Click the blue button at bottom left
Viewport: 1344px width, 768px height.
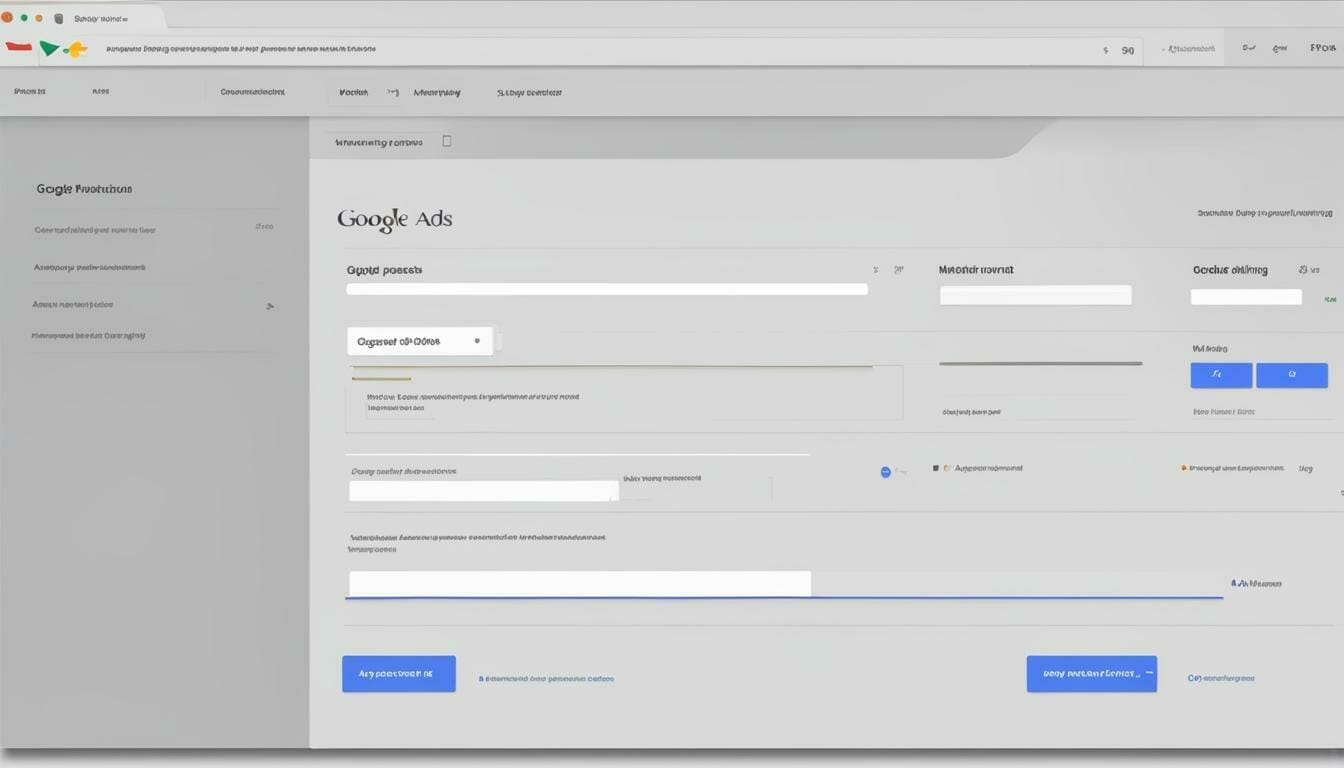click(x=398, y=674)
